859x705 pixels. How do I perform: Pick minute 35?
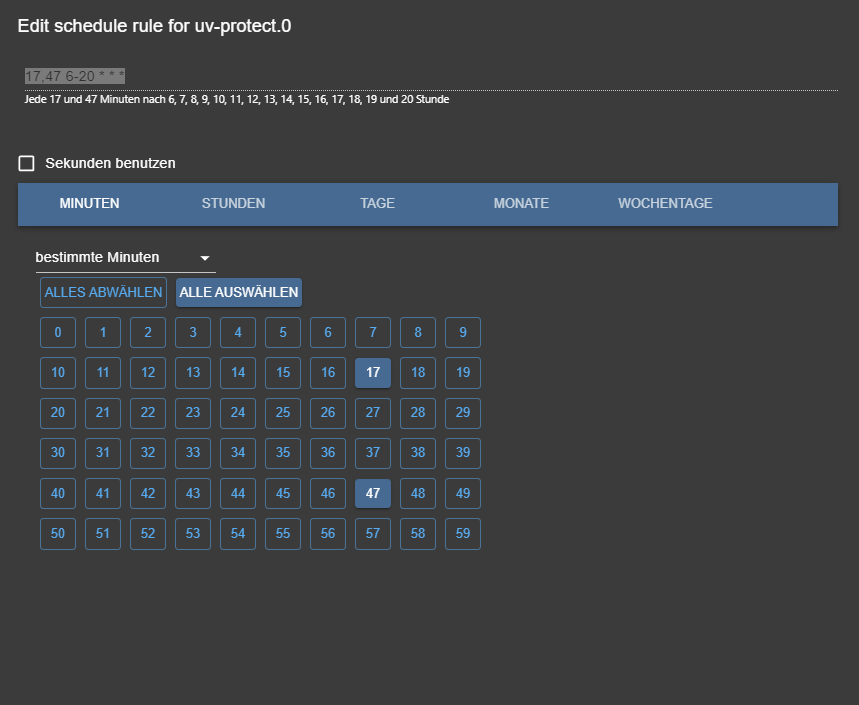click(x=283, y=453)
